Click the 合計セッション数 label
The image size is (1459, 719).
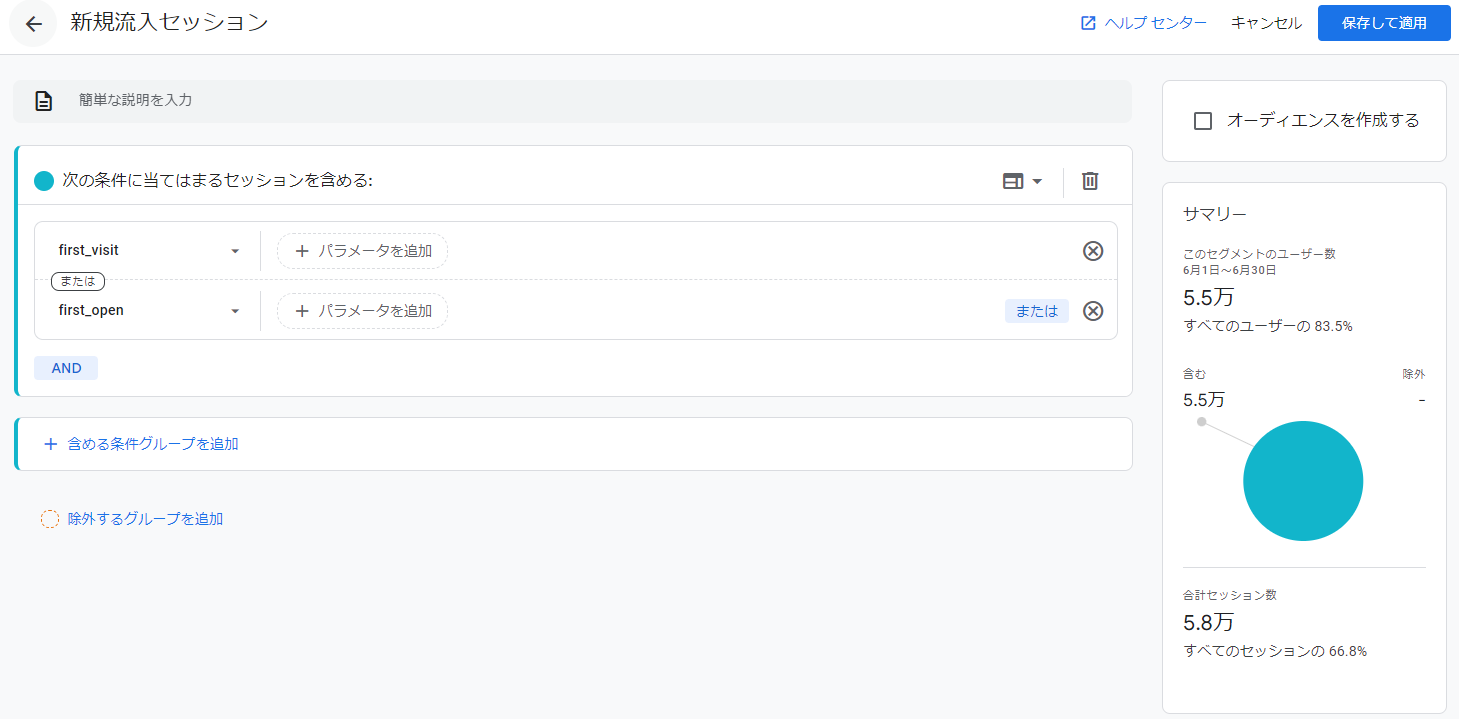click(x=1230, y=595)
